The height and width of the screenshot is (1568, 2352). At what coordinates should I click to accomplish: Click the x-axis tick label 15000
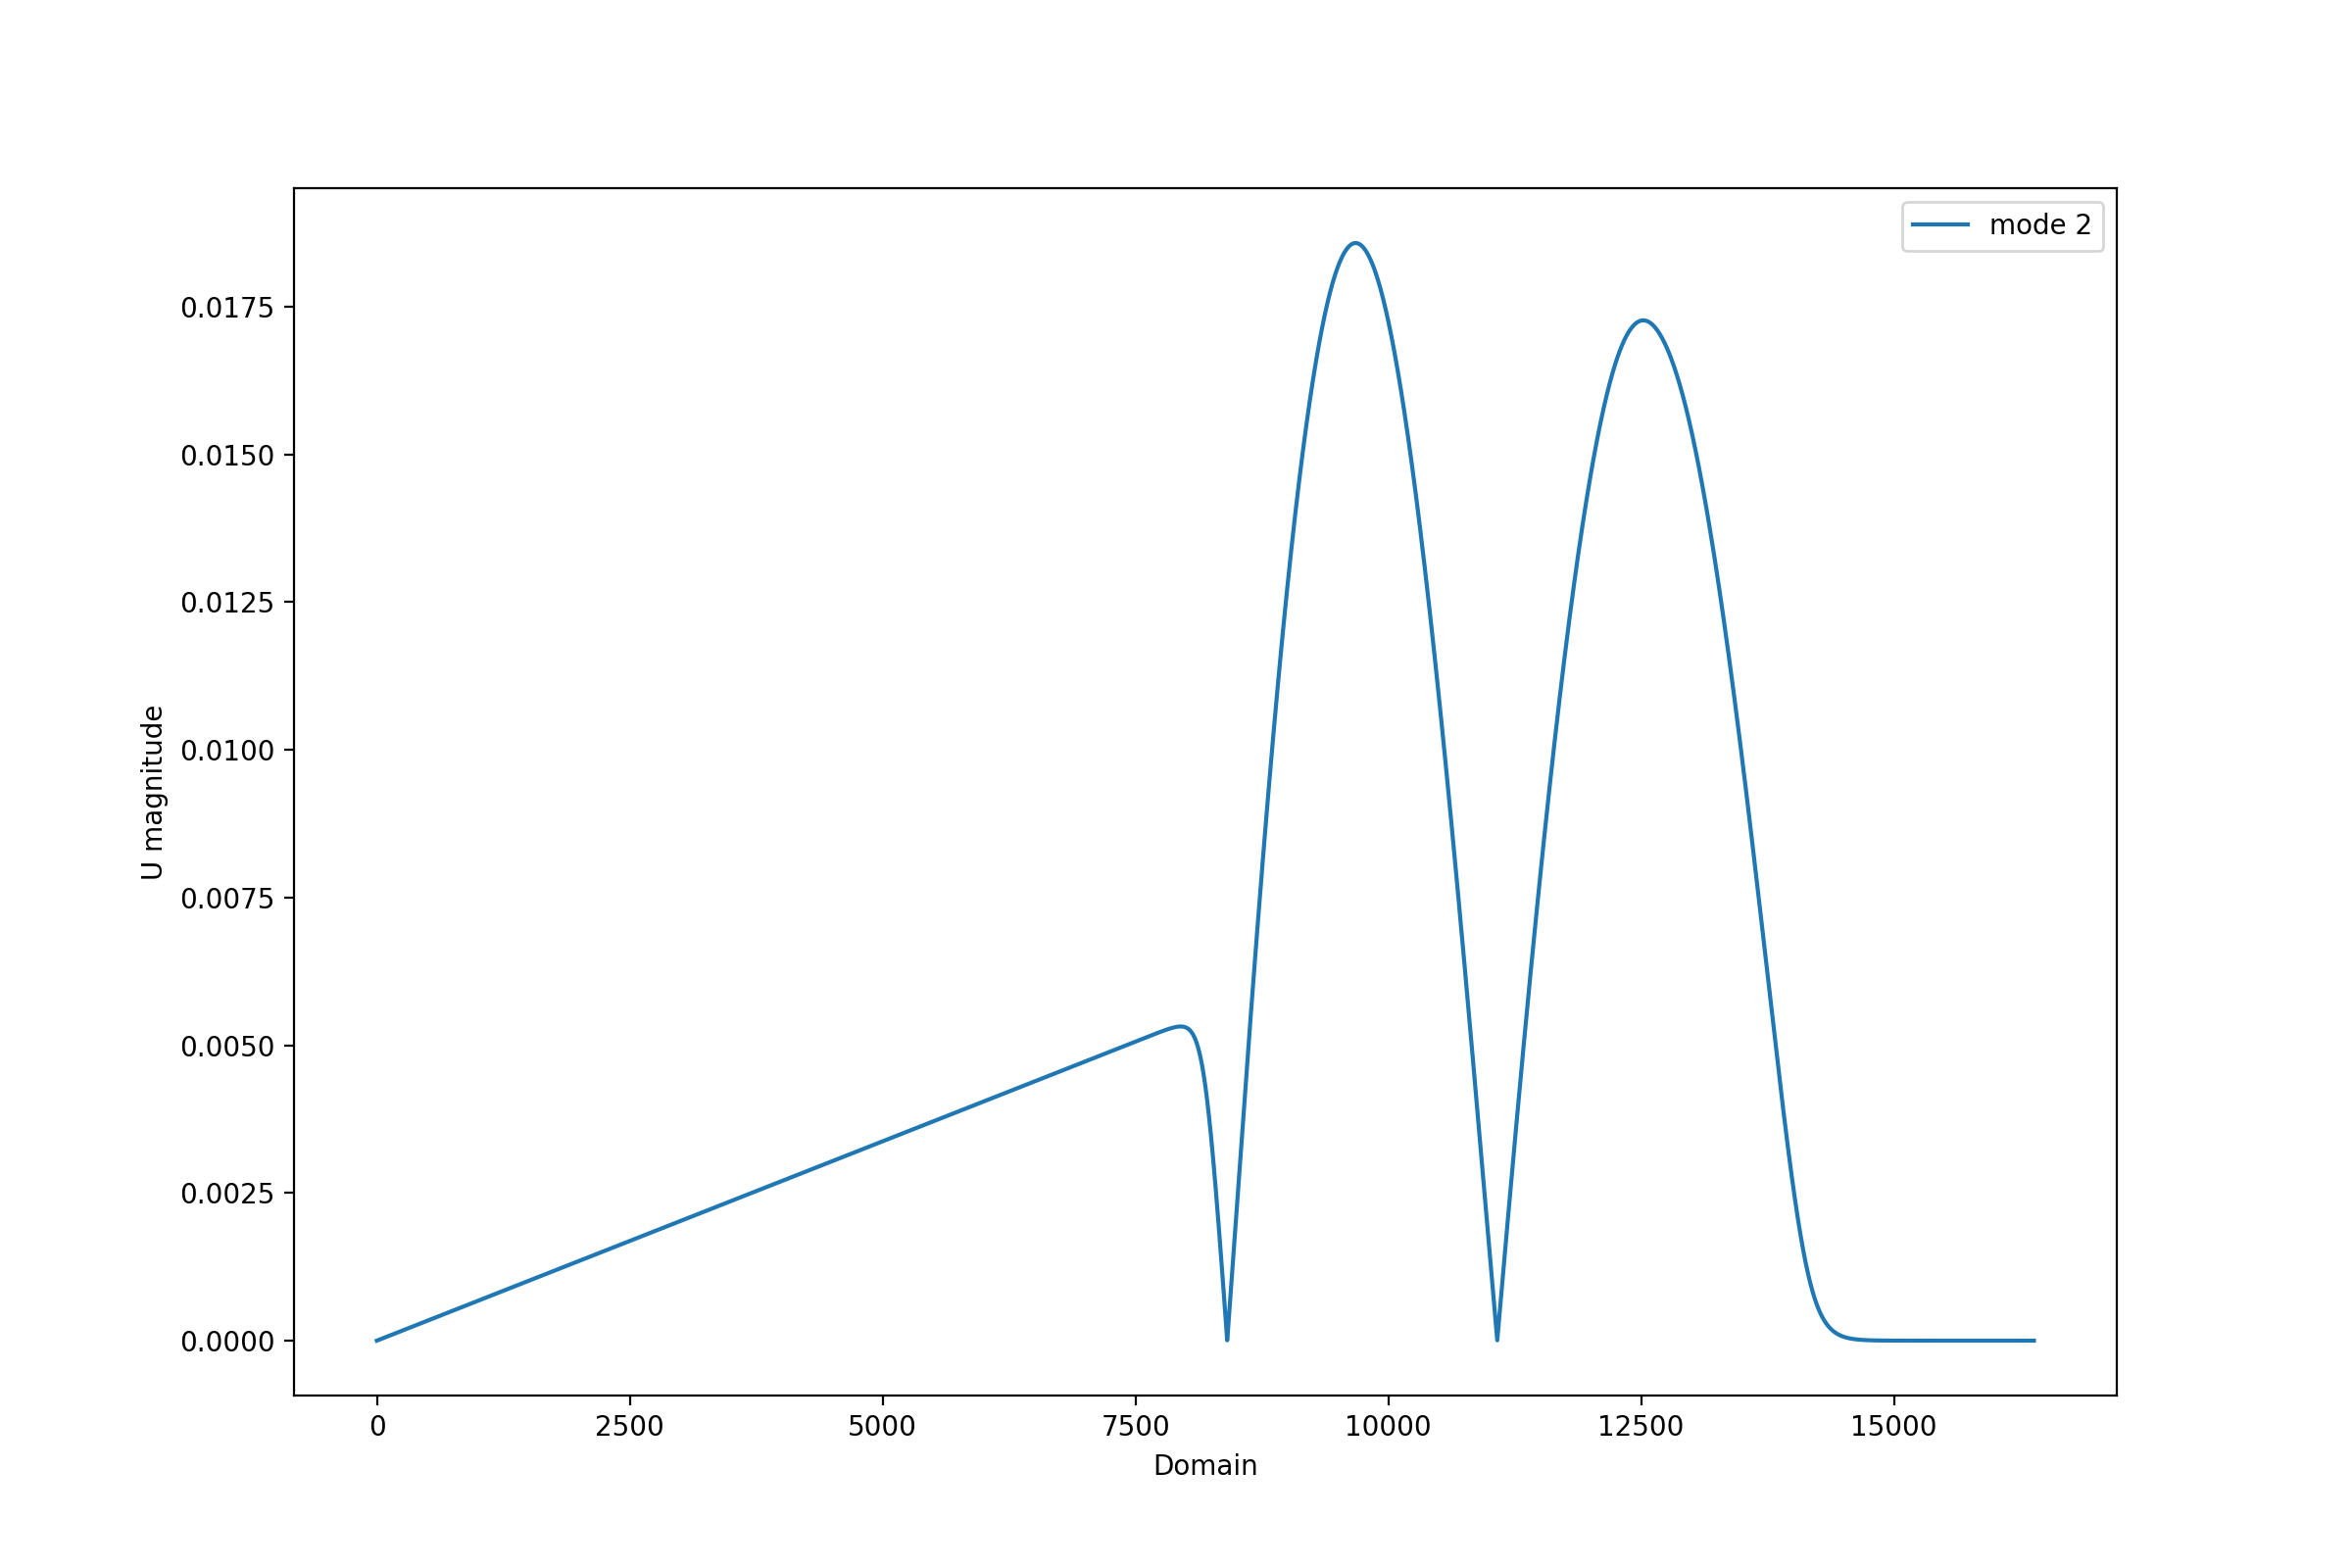(x=1893, y=1427)
